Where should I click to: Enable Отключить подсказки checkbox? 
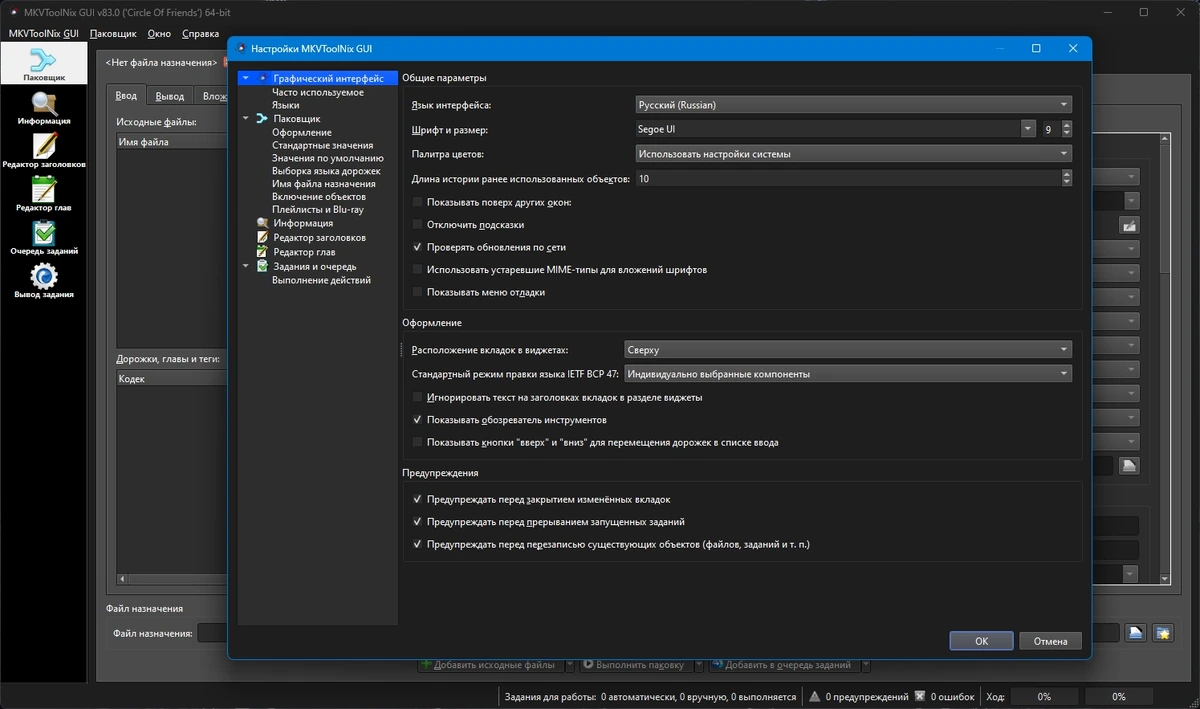pyautogui.click(x=418, y=224)
